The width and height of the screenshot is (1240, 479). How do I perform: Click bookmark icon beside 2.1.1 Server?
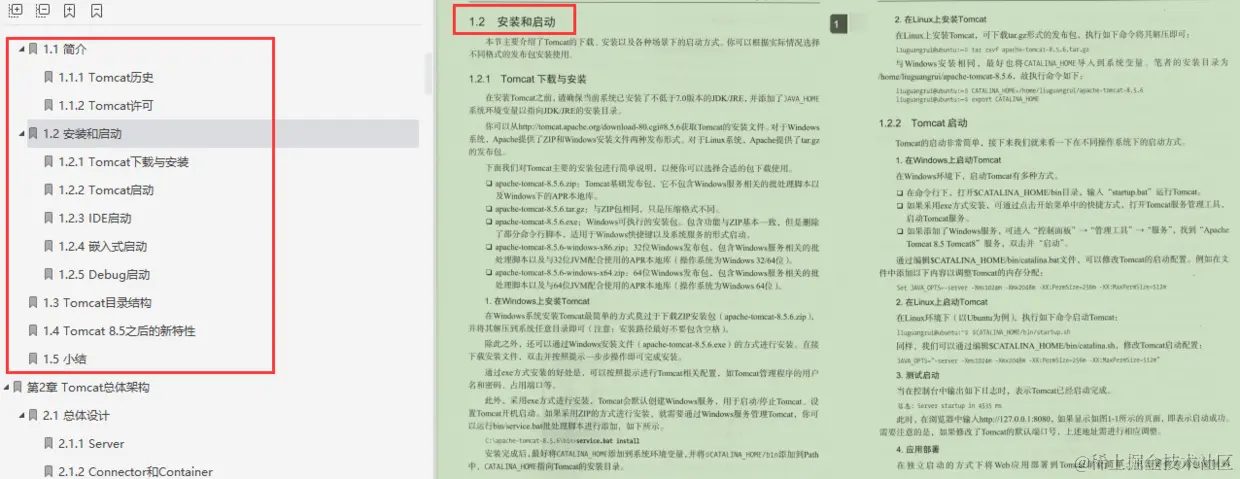click(48, 443)
